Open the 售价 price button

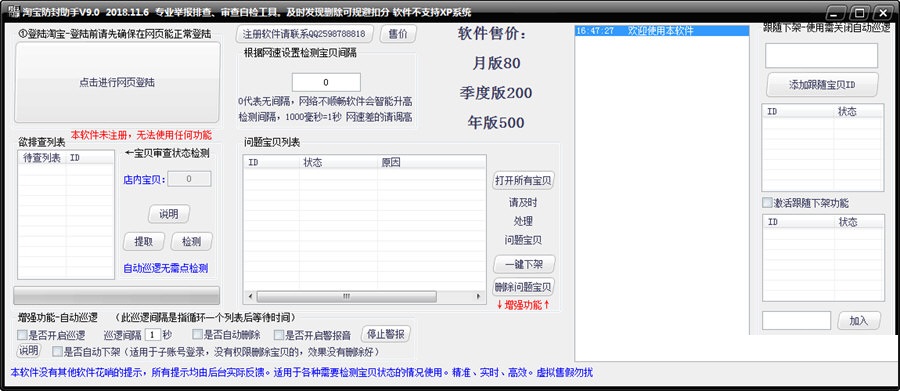(398, 34)
